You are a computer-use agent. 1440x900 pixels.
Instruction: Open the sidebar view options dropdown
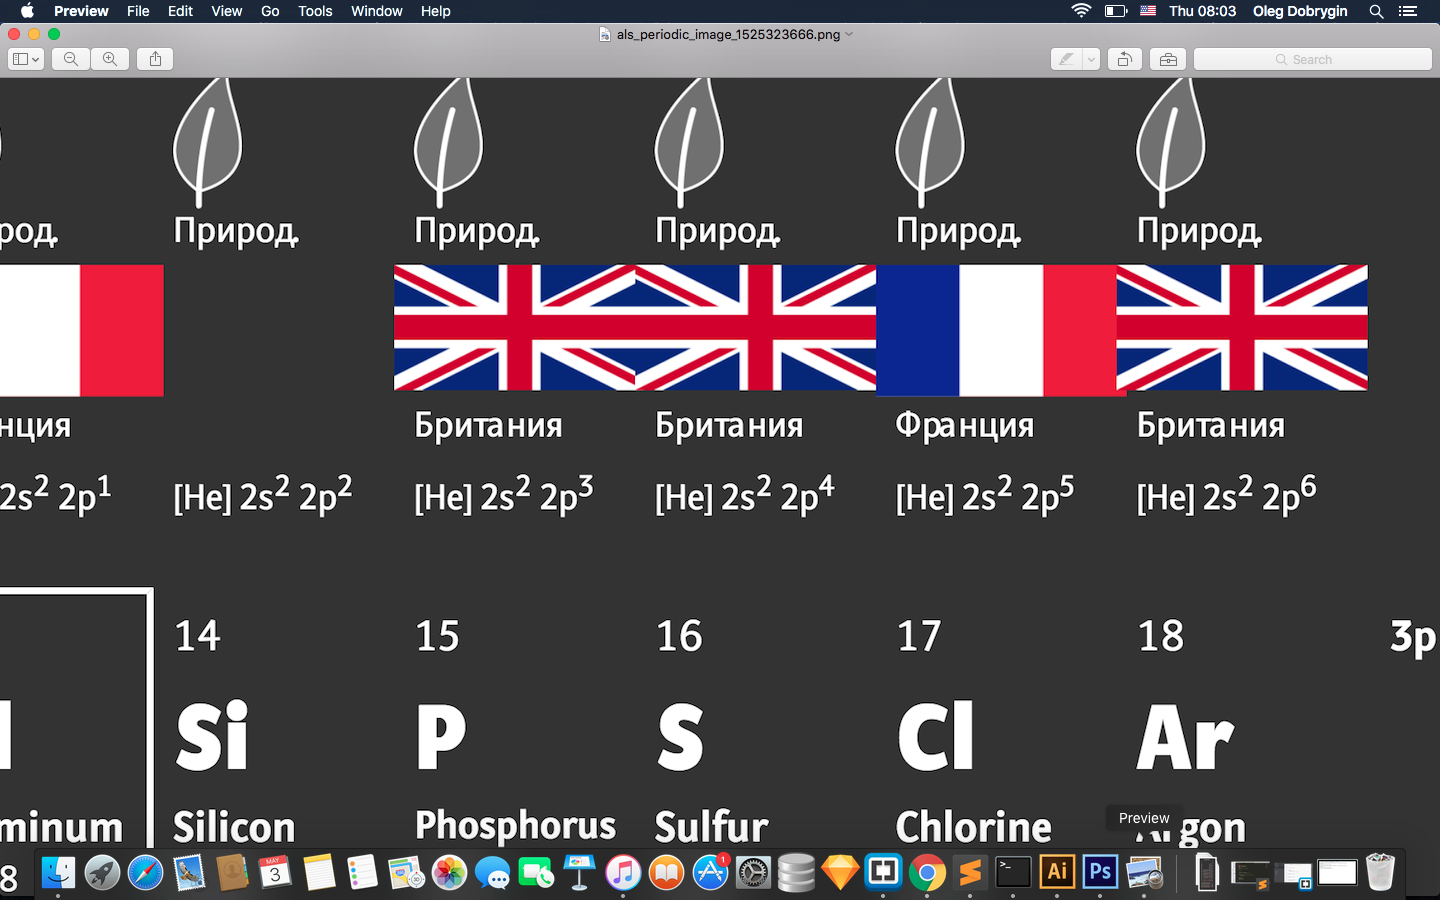pos(25,59)
